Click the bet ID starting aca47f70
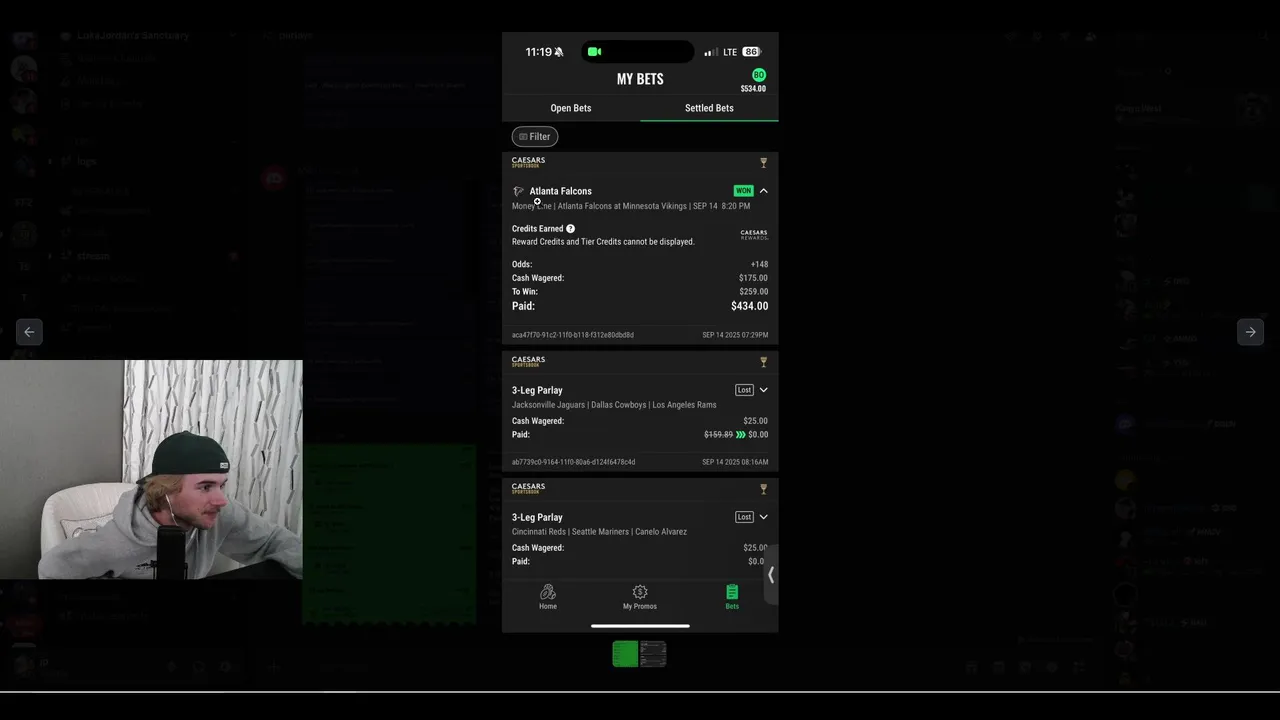 573,335
